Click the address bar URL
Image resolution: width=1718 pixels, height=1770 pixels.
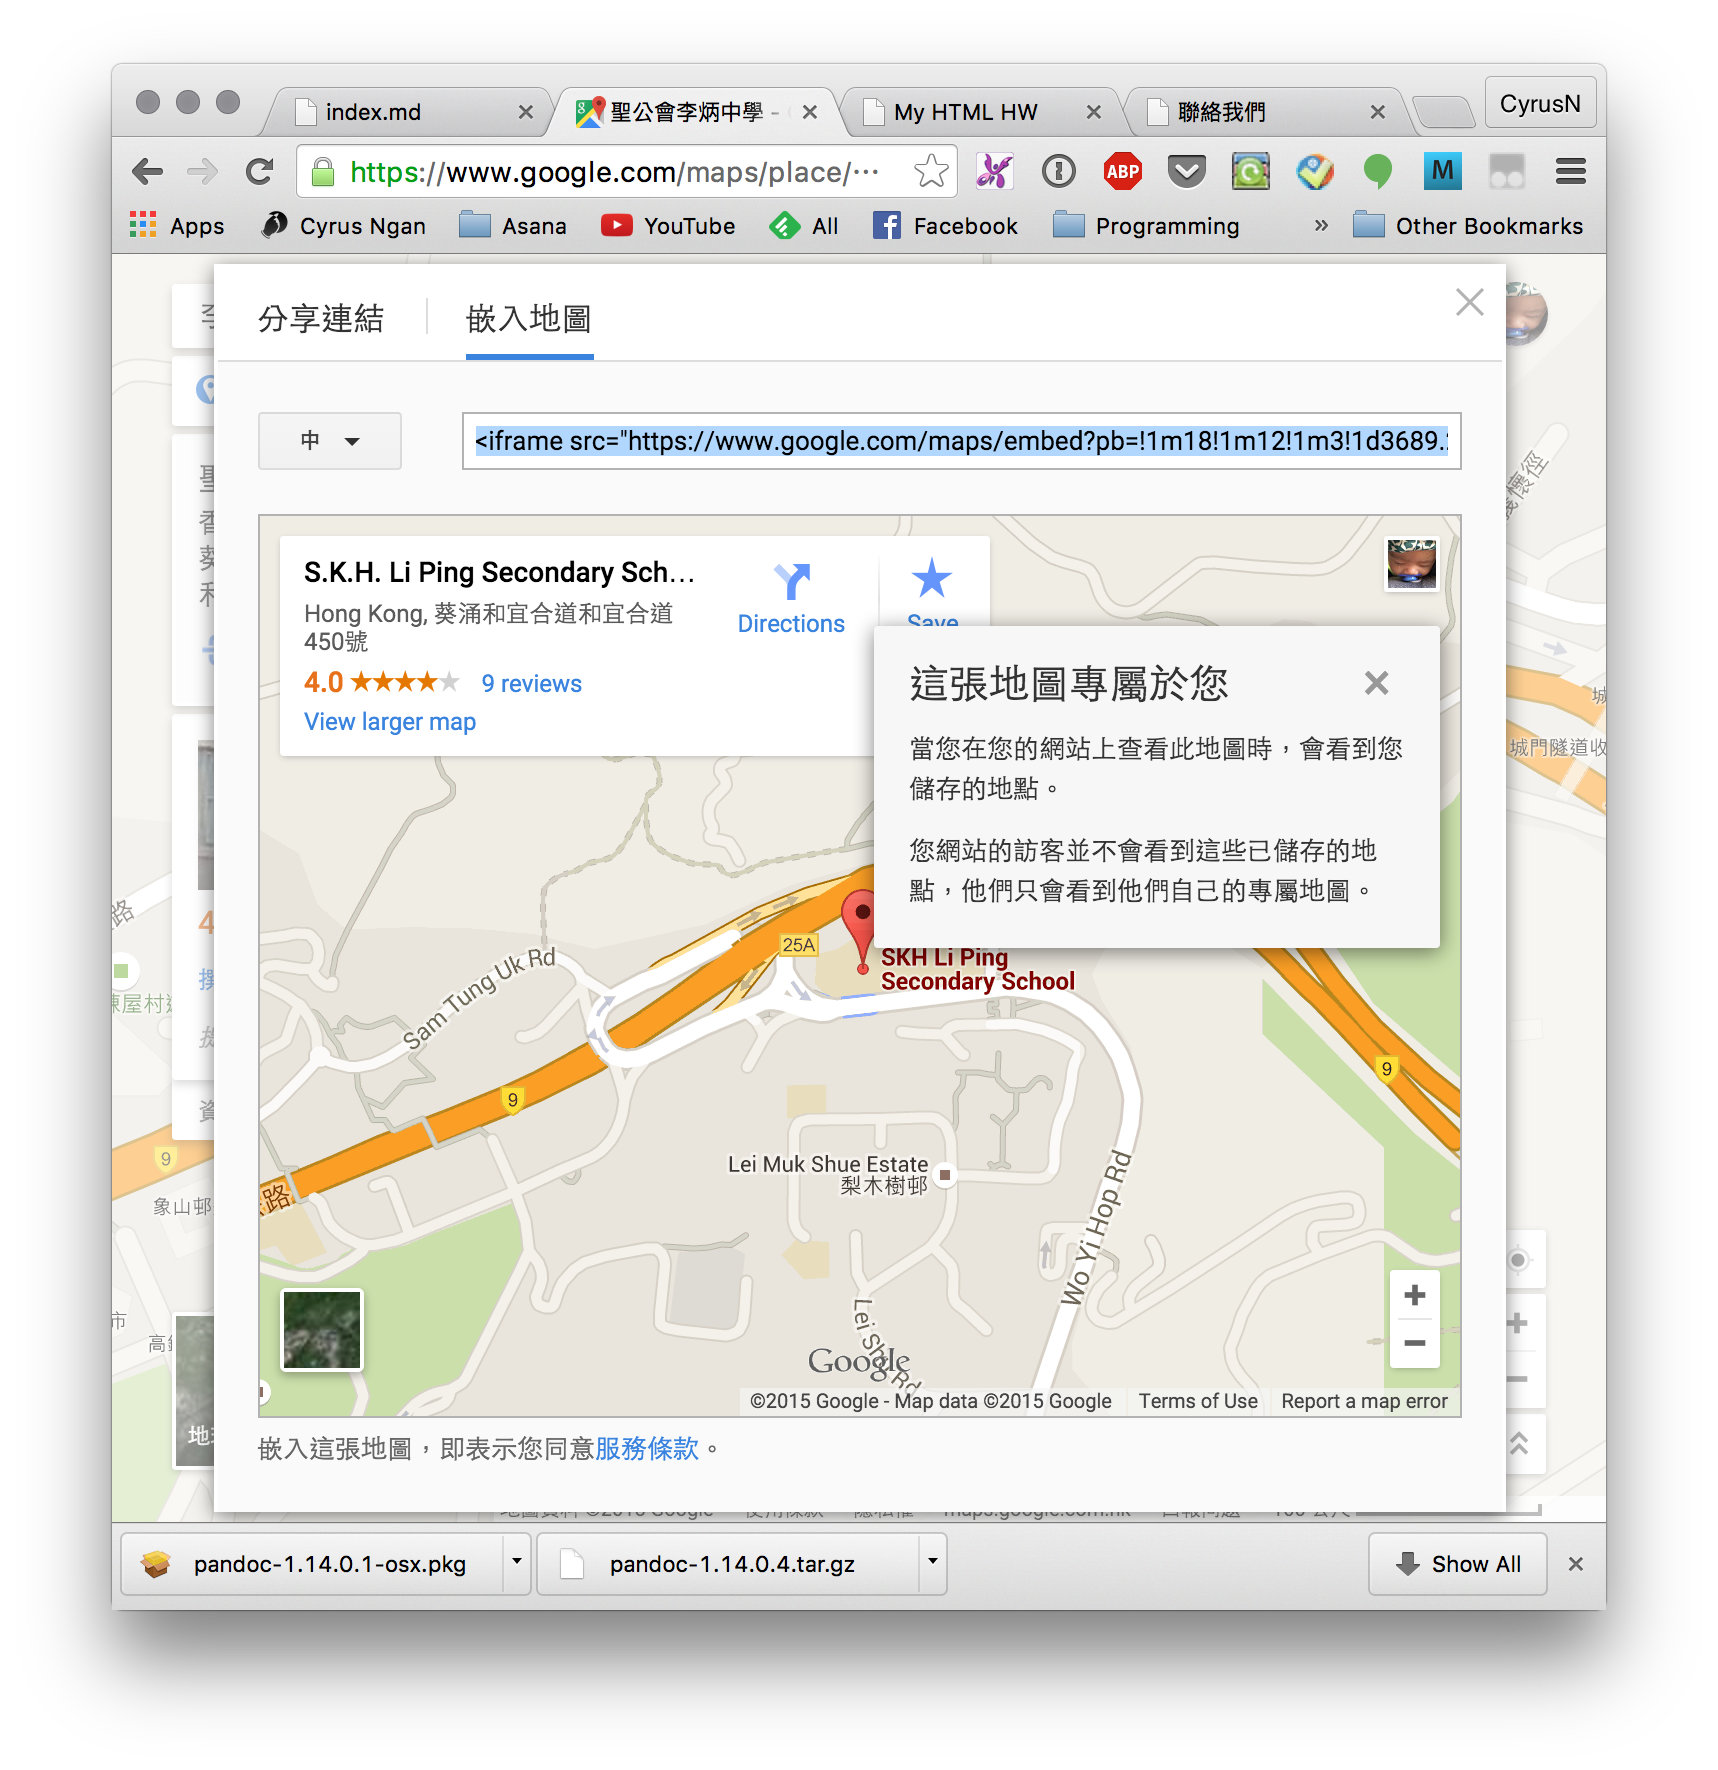(614, 172)
